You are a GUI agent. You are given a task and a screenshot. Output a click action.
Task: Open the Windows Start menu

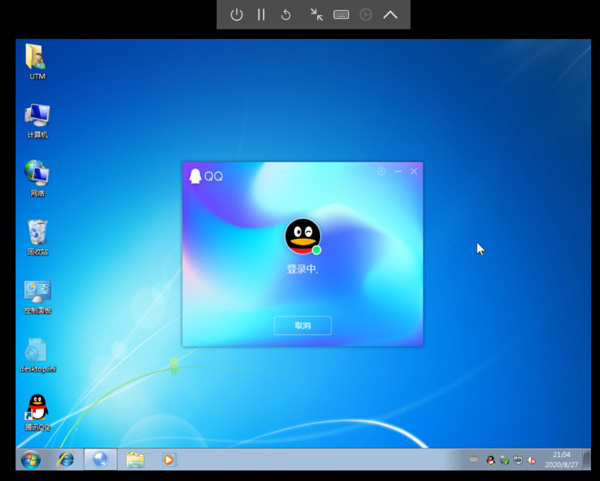(31, 459)
